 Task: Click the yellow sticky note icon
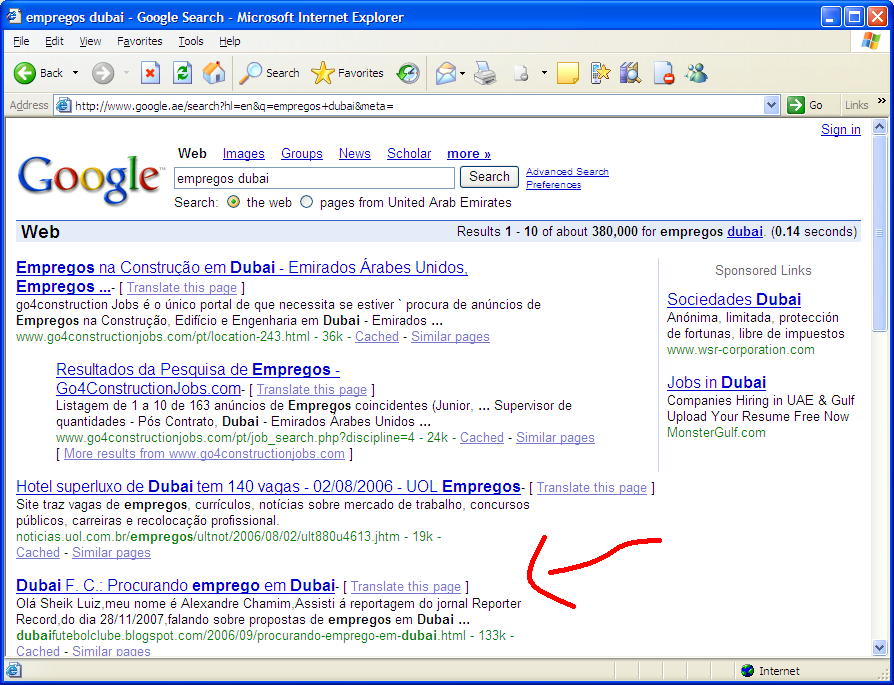coord(567,73)
